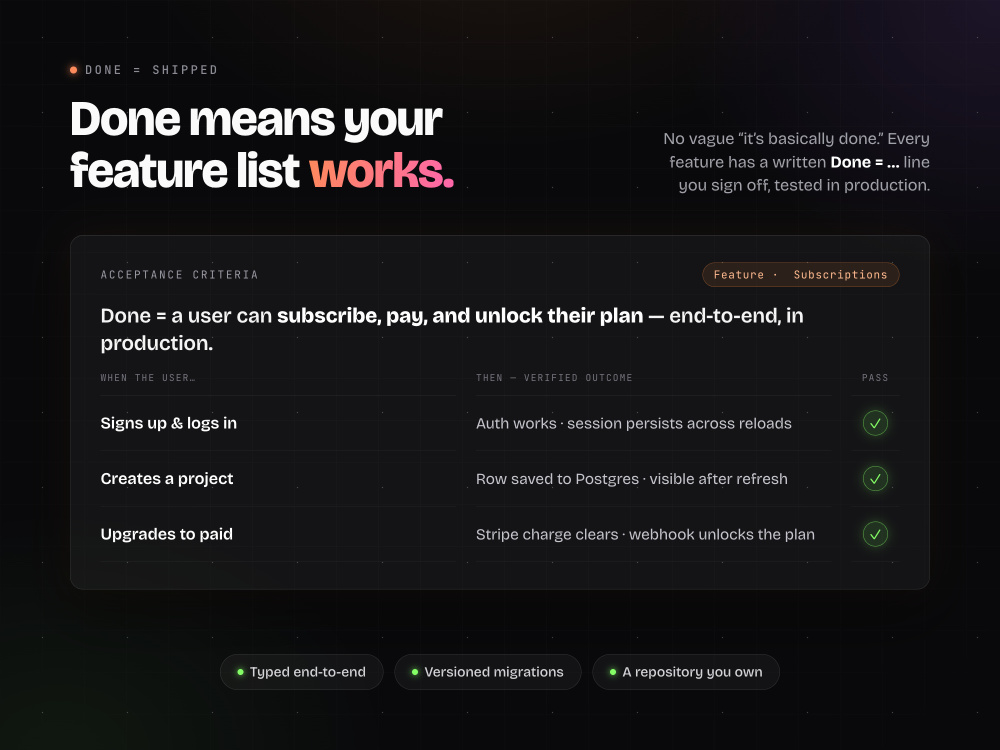Click the green dot in Versioned migrations pill
1000x750 pixels.
point(415,672)
